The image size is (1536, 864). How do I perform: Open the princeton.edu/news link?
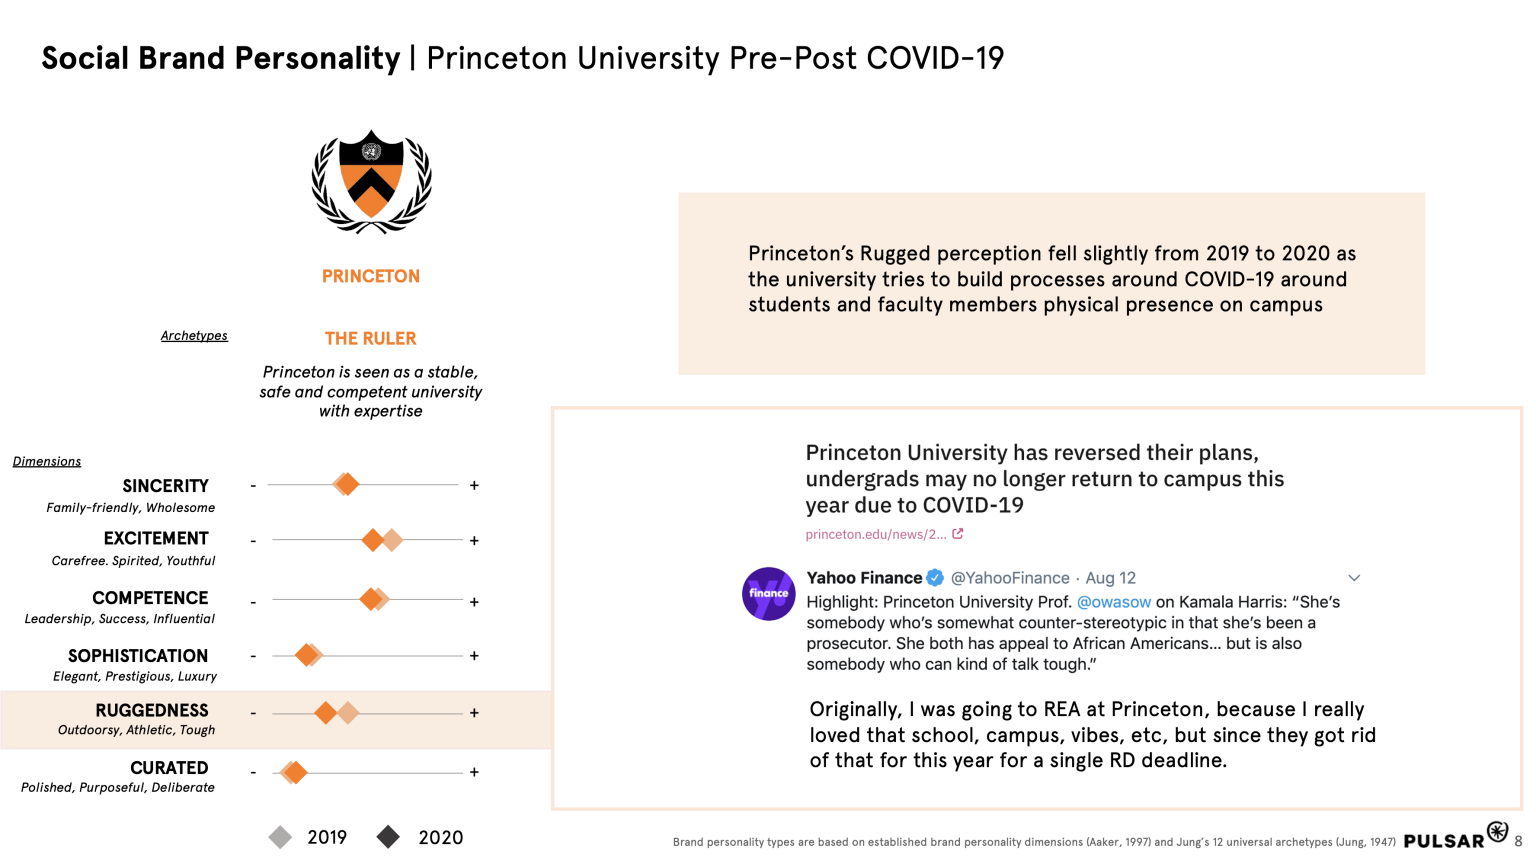pos(875,534)
